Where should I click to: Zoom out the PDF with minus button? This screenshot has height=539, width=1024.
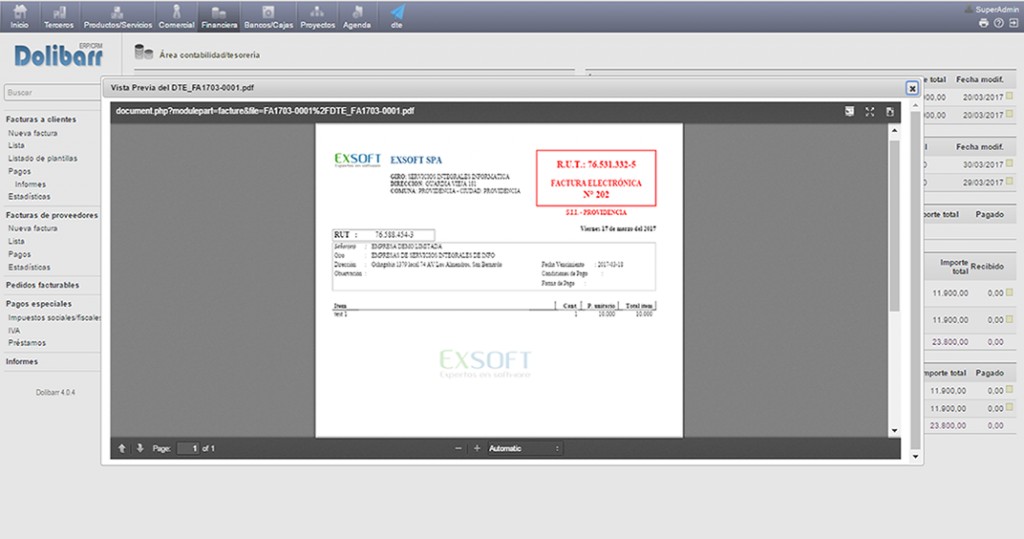pos(458,448)
